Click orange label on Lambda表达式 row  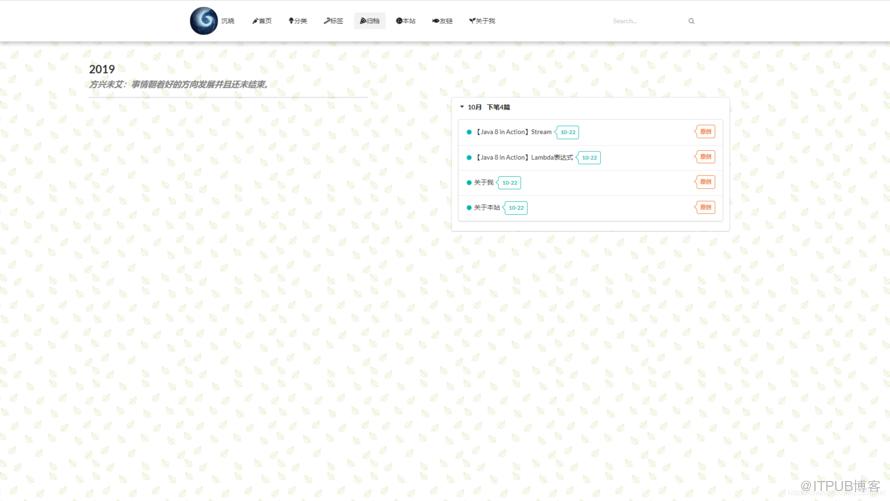pyautogui.click(x=705, y=157)
